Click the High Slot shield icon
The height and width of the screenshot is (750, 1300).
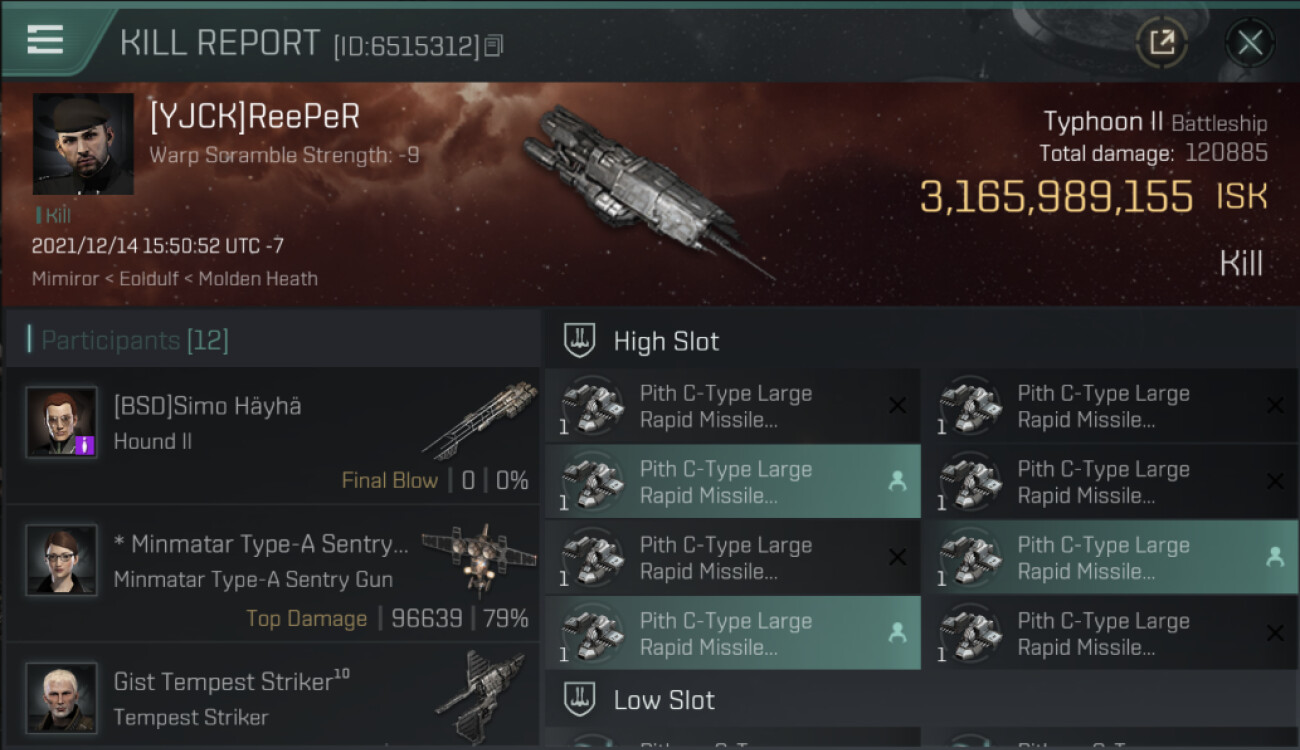(x=580, y=341)
